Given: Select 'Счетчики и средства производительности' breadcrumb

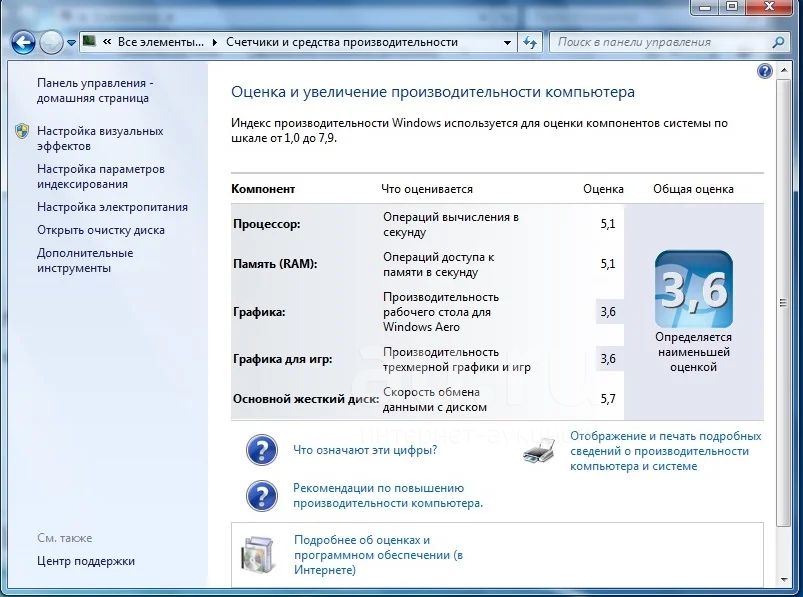Looking at the screenshot, I should 342,42.
